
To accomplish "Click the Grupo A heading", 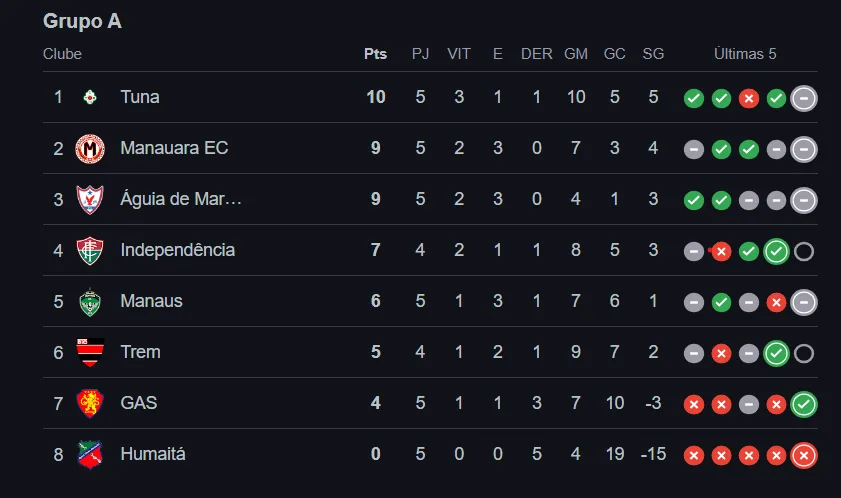I will (x=82, y=21).
